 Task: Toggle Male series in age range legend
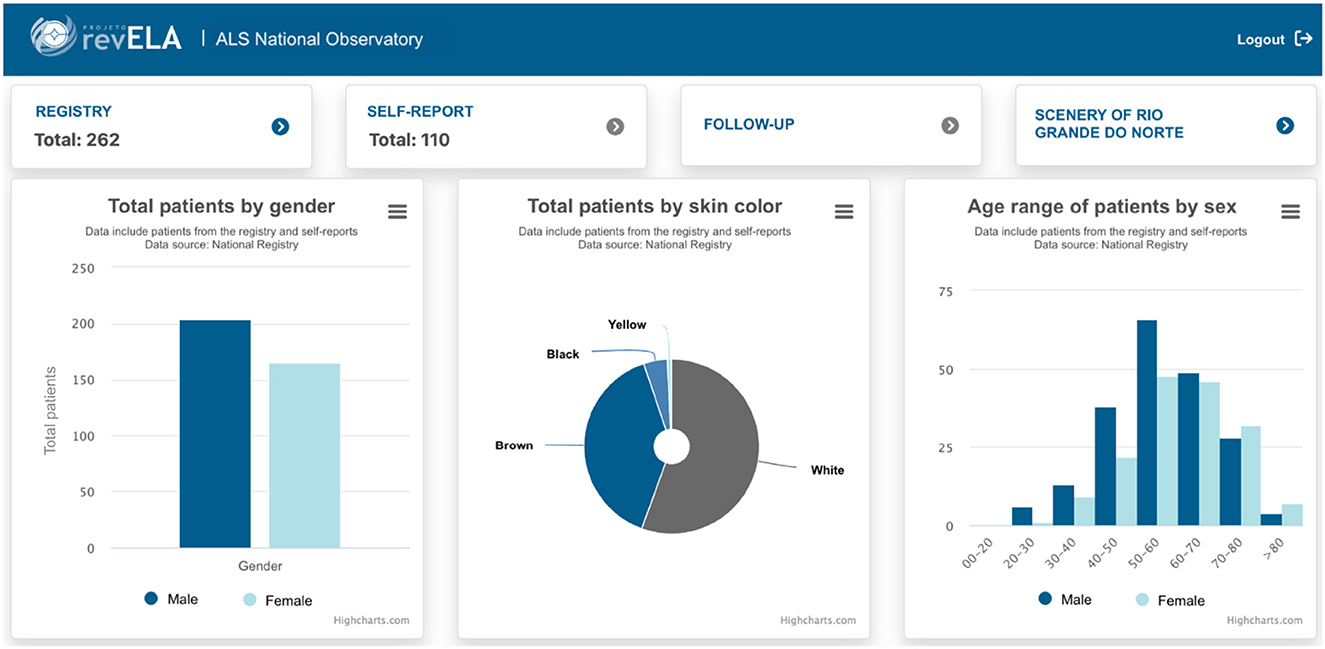coord(1064,599)
